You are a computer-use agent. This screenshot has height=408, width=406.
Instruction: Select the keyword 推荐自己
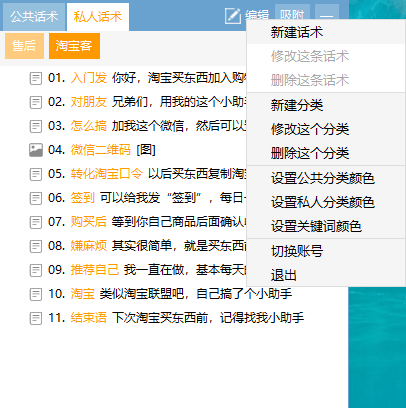click(95, 270)
